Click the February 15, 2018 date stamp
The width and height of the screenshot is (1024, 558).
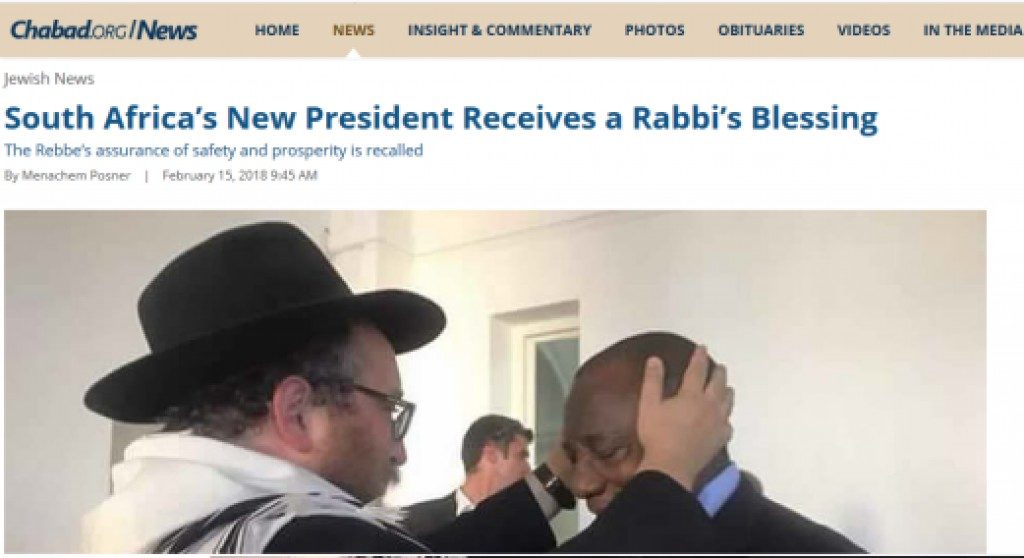pyautogui.click(x=240, y=175)
